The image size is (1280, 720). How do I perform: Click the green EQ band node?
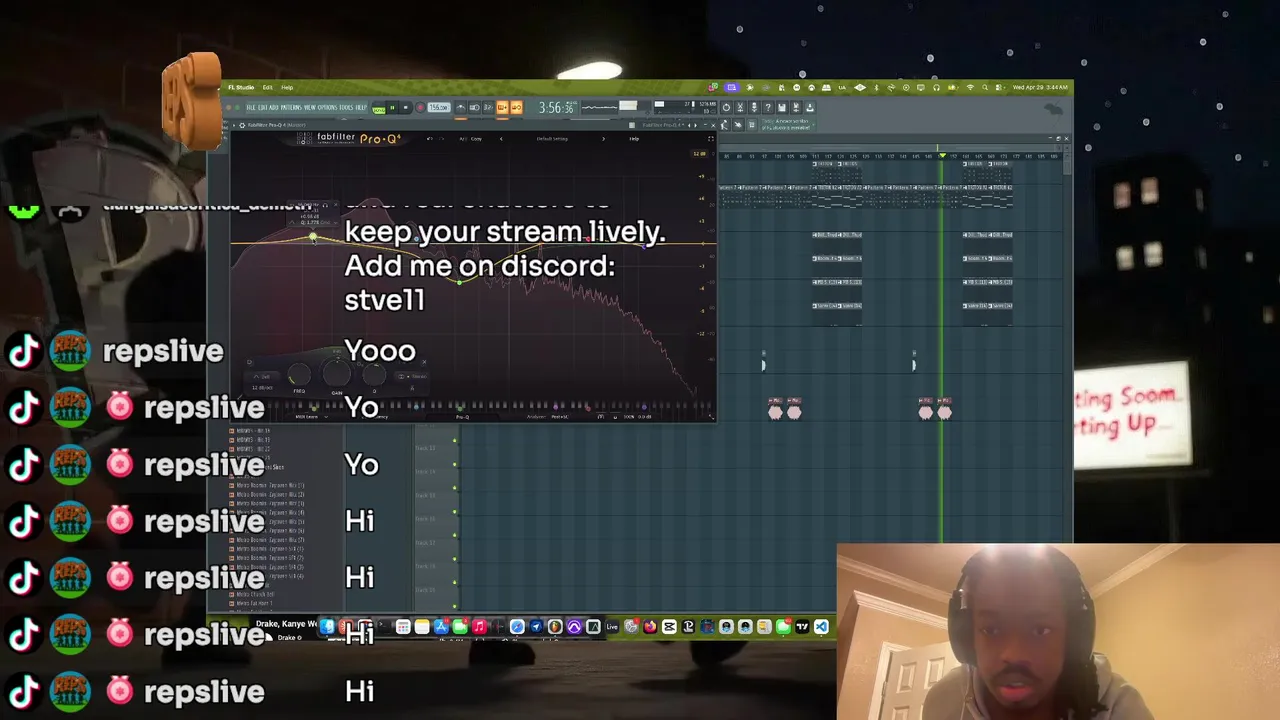tap(459, 282)
